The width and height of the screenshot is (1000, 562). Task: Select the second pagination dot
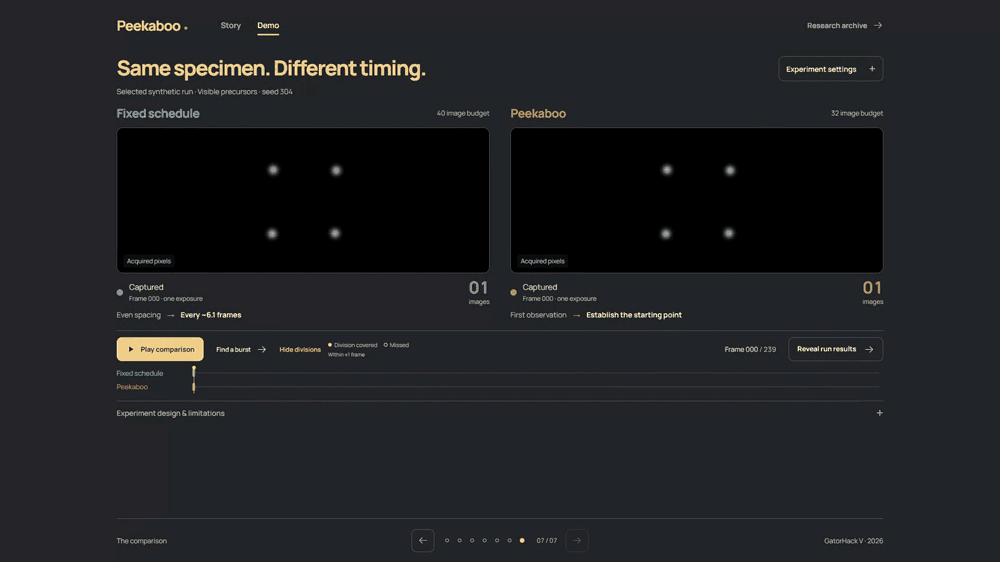pyautogui.click(x=459, y=540)
